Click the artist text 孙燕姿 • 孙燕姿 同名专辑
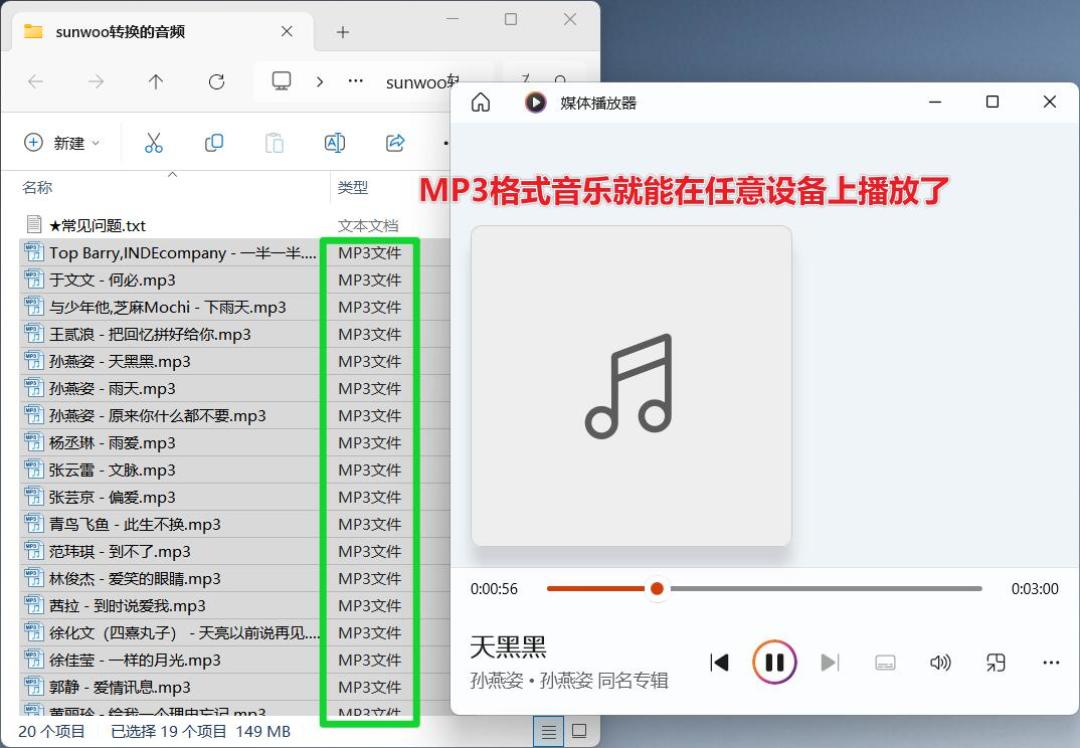This screenshot has height=748, width=1080. point(569,681)
